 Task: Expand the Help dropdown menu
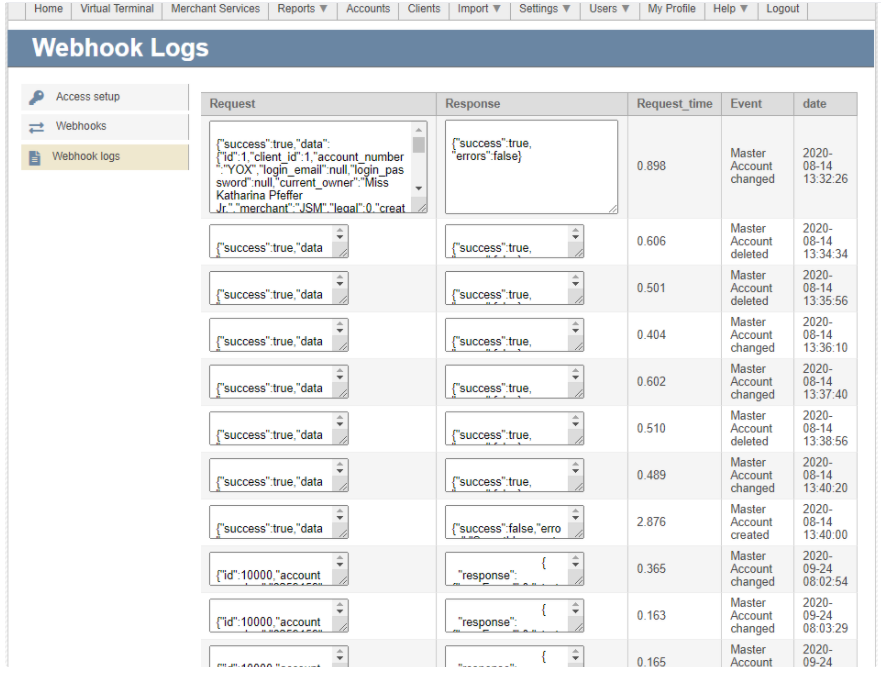pos(730,9)
